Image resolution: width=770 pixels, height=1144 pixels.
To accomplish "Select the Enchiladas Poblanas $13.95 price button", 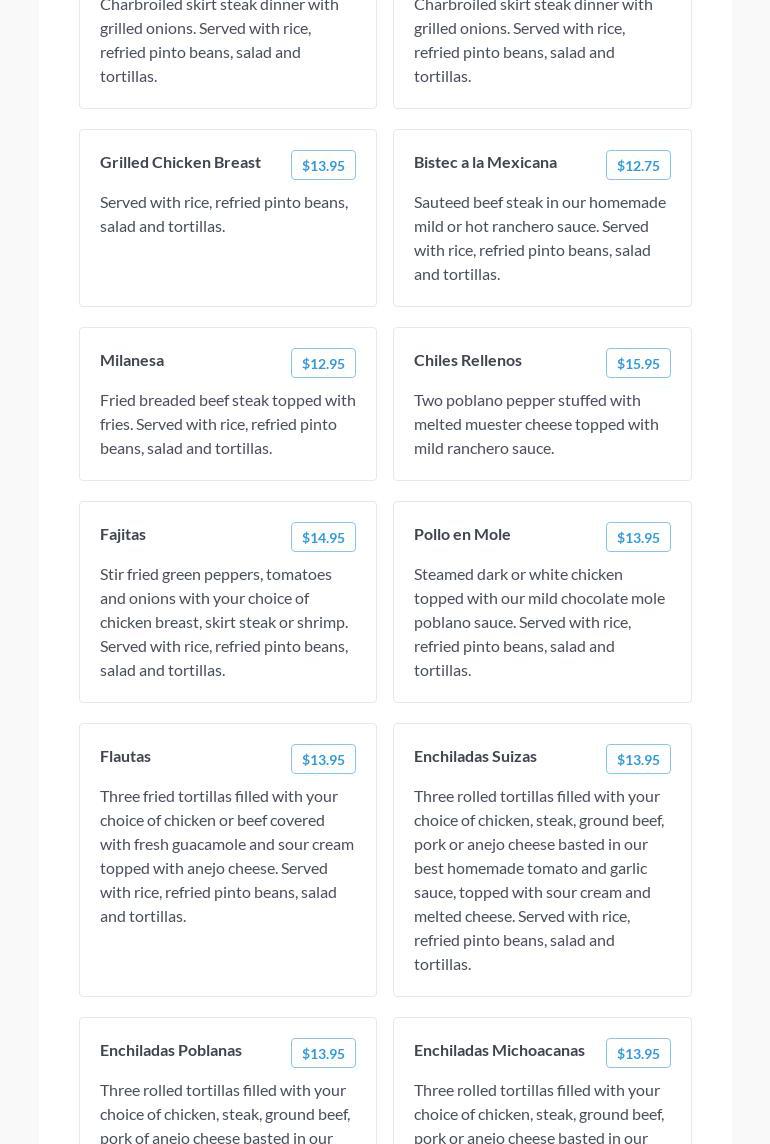I will click(323, 1053).
